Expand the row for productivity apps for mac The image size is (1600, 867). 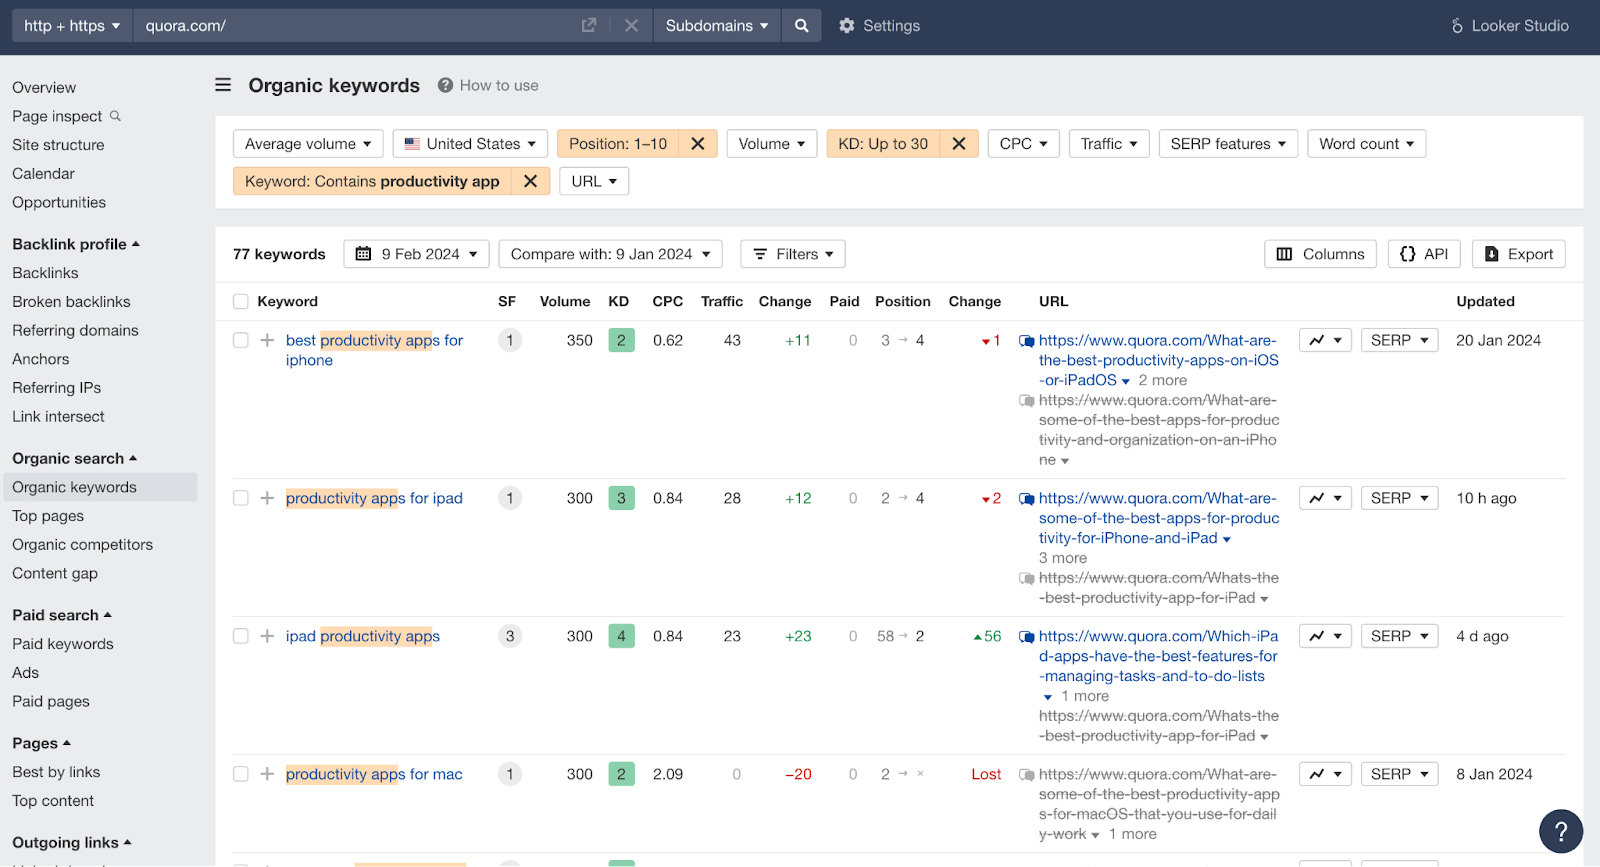tap(267, 774)
